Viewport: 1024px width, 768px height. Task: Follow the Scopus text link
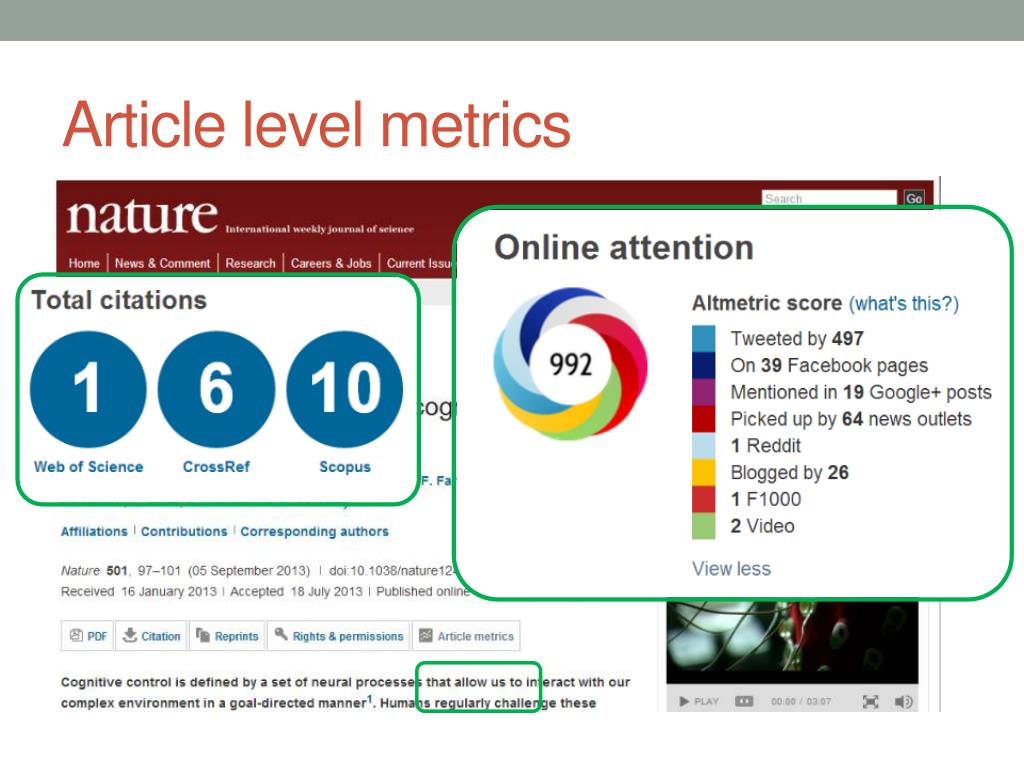click(x=345, y=467)
